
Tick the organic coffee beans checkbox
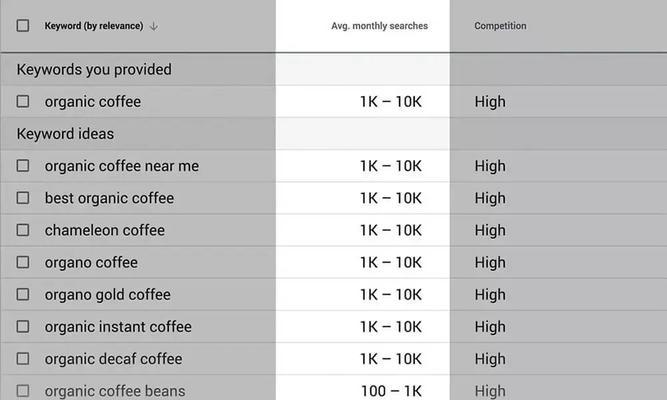(23, 391)
